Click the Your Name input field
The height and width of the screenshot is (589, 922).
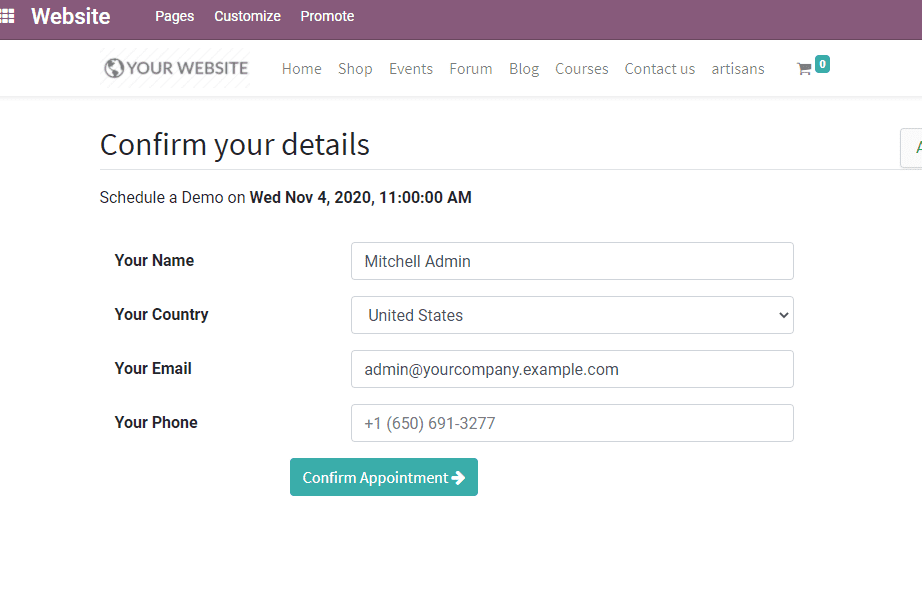click(x=572, y=261)
